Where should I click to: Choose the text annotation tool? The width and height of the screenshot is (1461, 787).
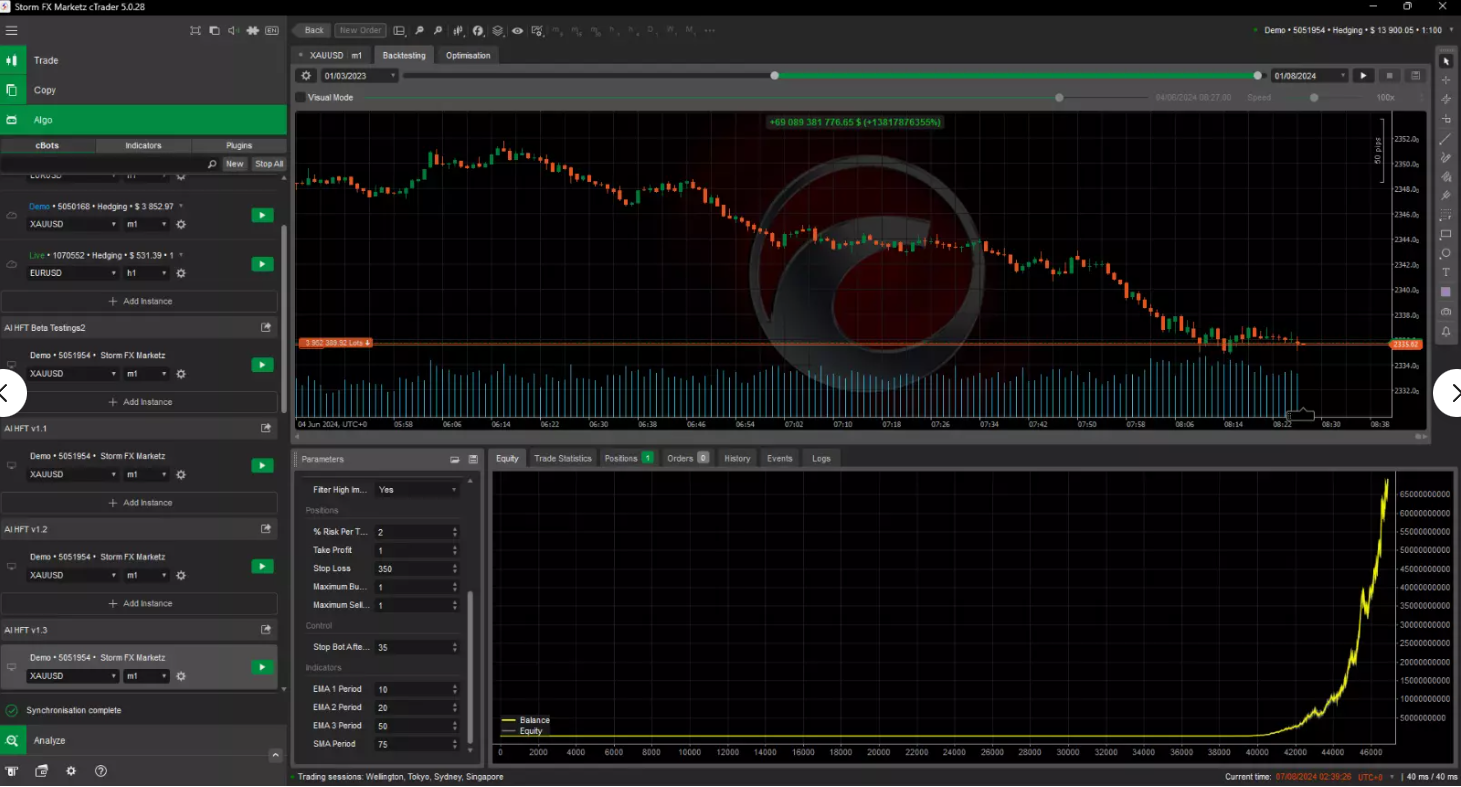click(1445, 272)
